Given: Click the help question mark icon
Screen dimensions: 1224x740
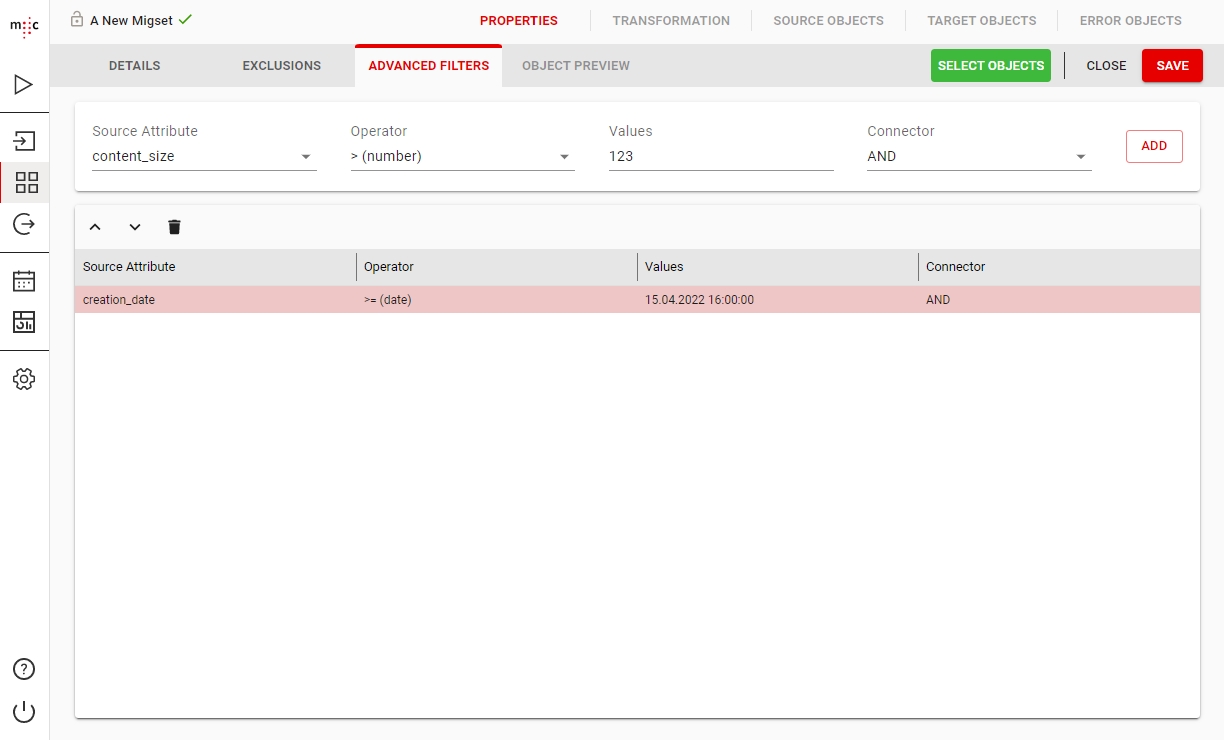Looking at the screenshot, I should click(x=24, y=669).
